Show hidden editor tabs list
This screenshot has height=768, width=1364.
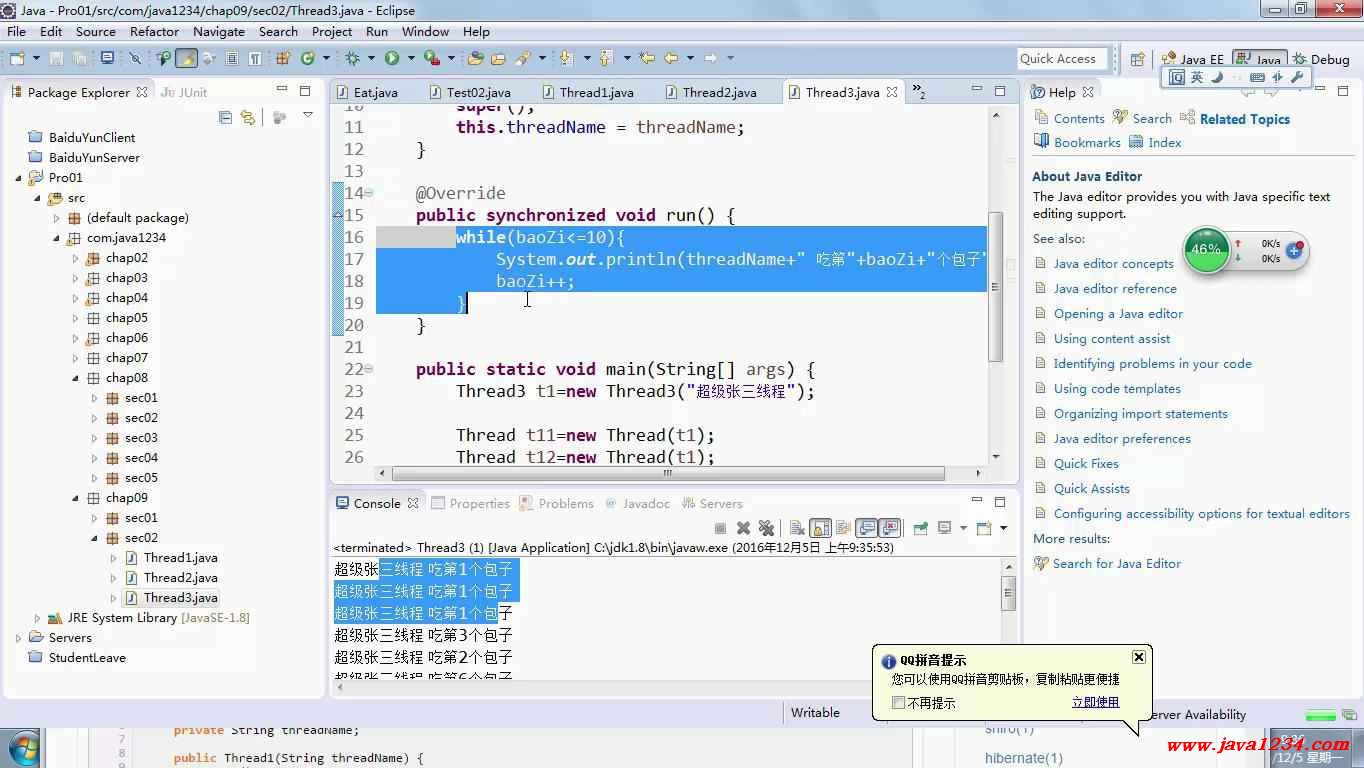click(919, 92)
